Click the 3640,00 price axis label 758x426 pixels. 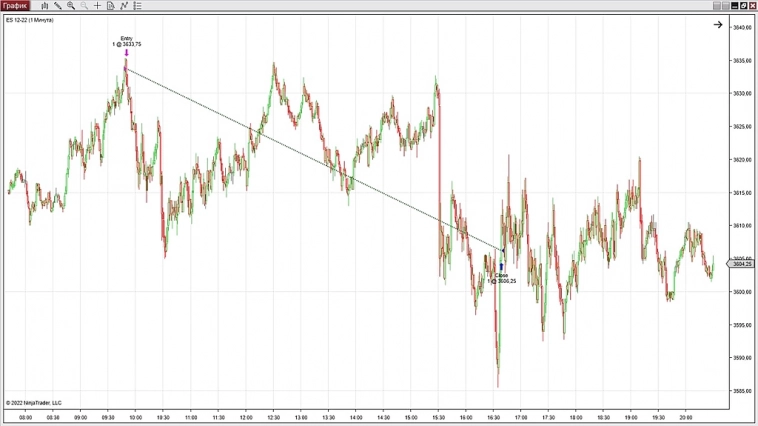742,28
